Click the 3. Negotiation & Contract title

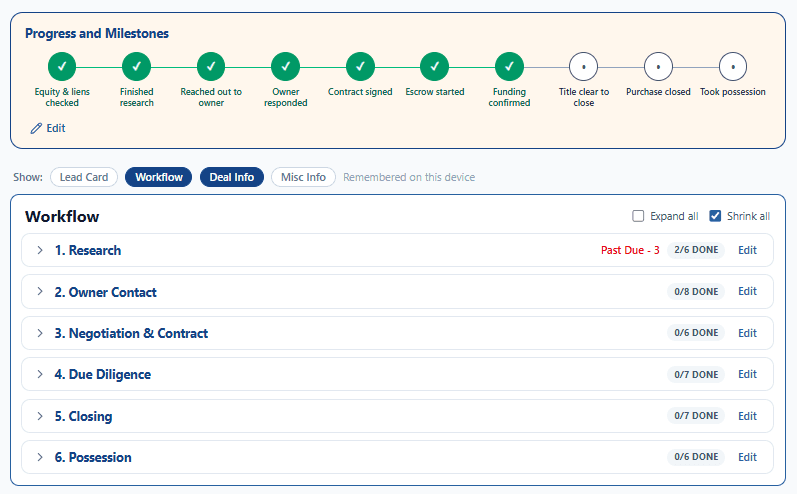(131, 333)
